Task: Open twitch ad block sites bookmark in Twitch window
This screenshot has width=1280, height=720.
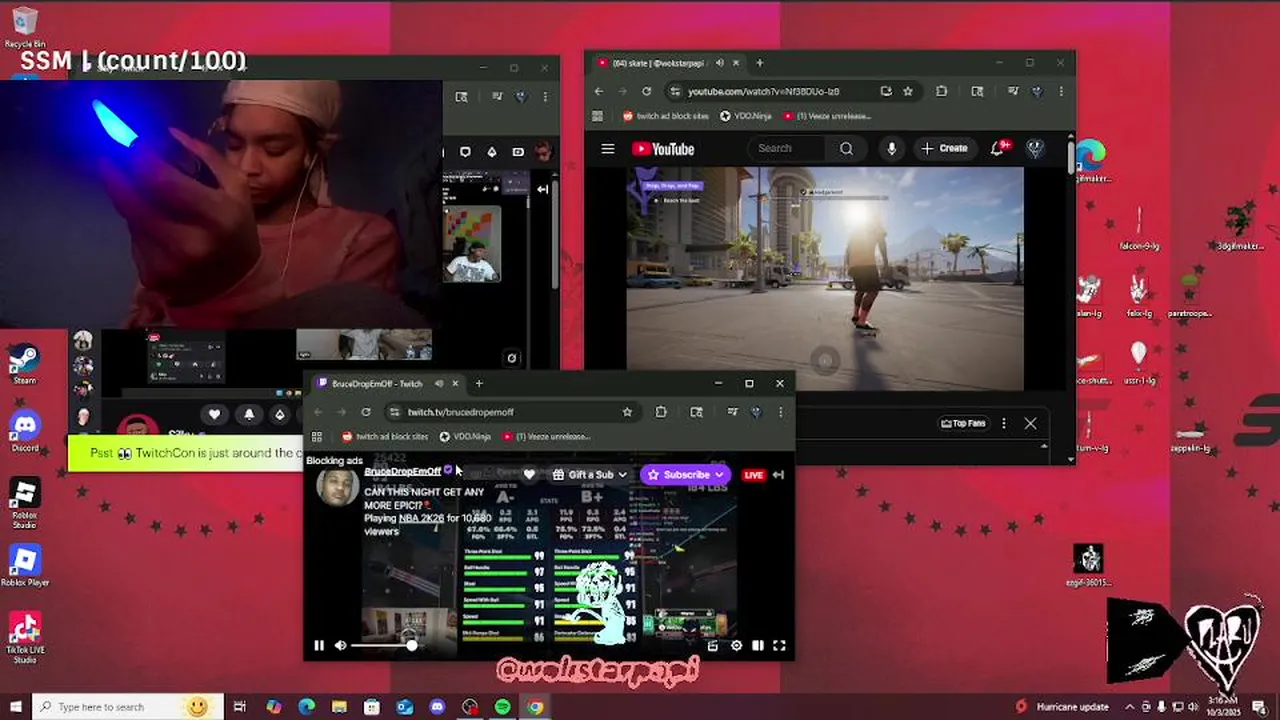Action: pyautogui.click(x=385, y=437)
